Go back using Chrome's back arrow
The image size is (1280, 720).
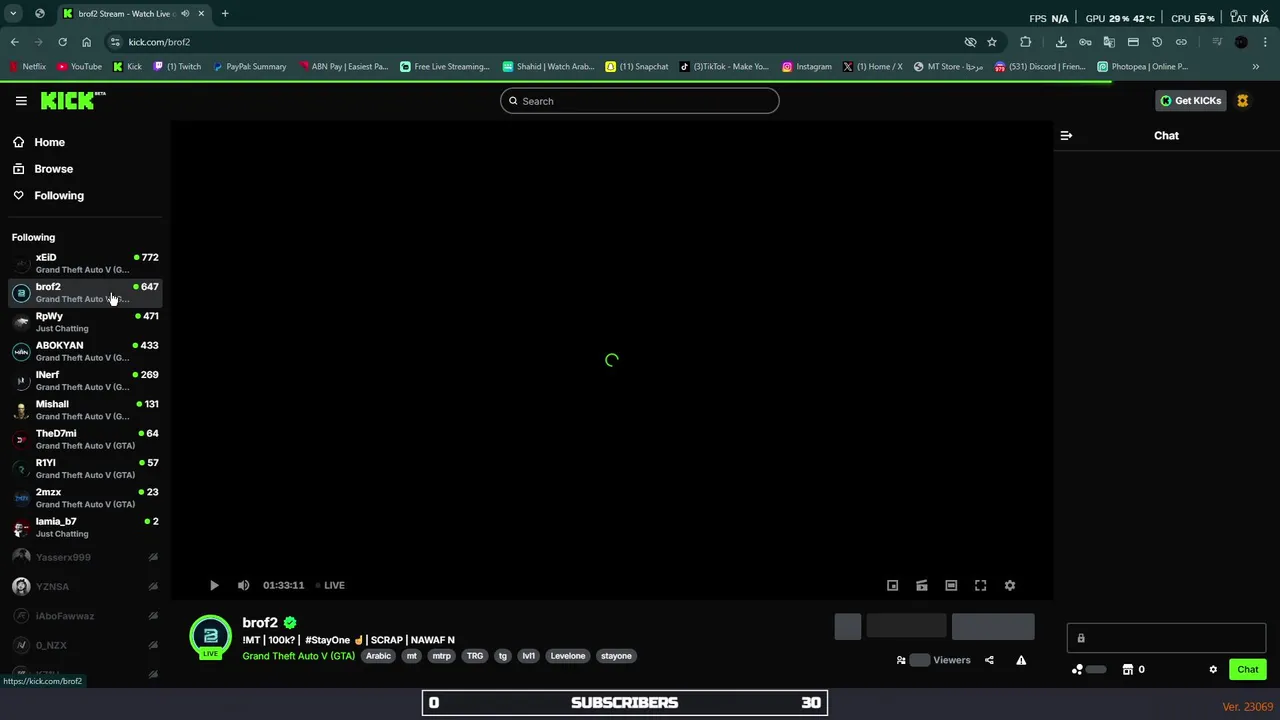click(x=14, y=42)
